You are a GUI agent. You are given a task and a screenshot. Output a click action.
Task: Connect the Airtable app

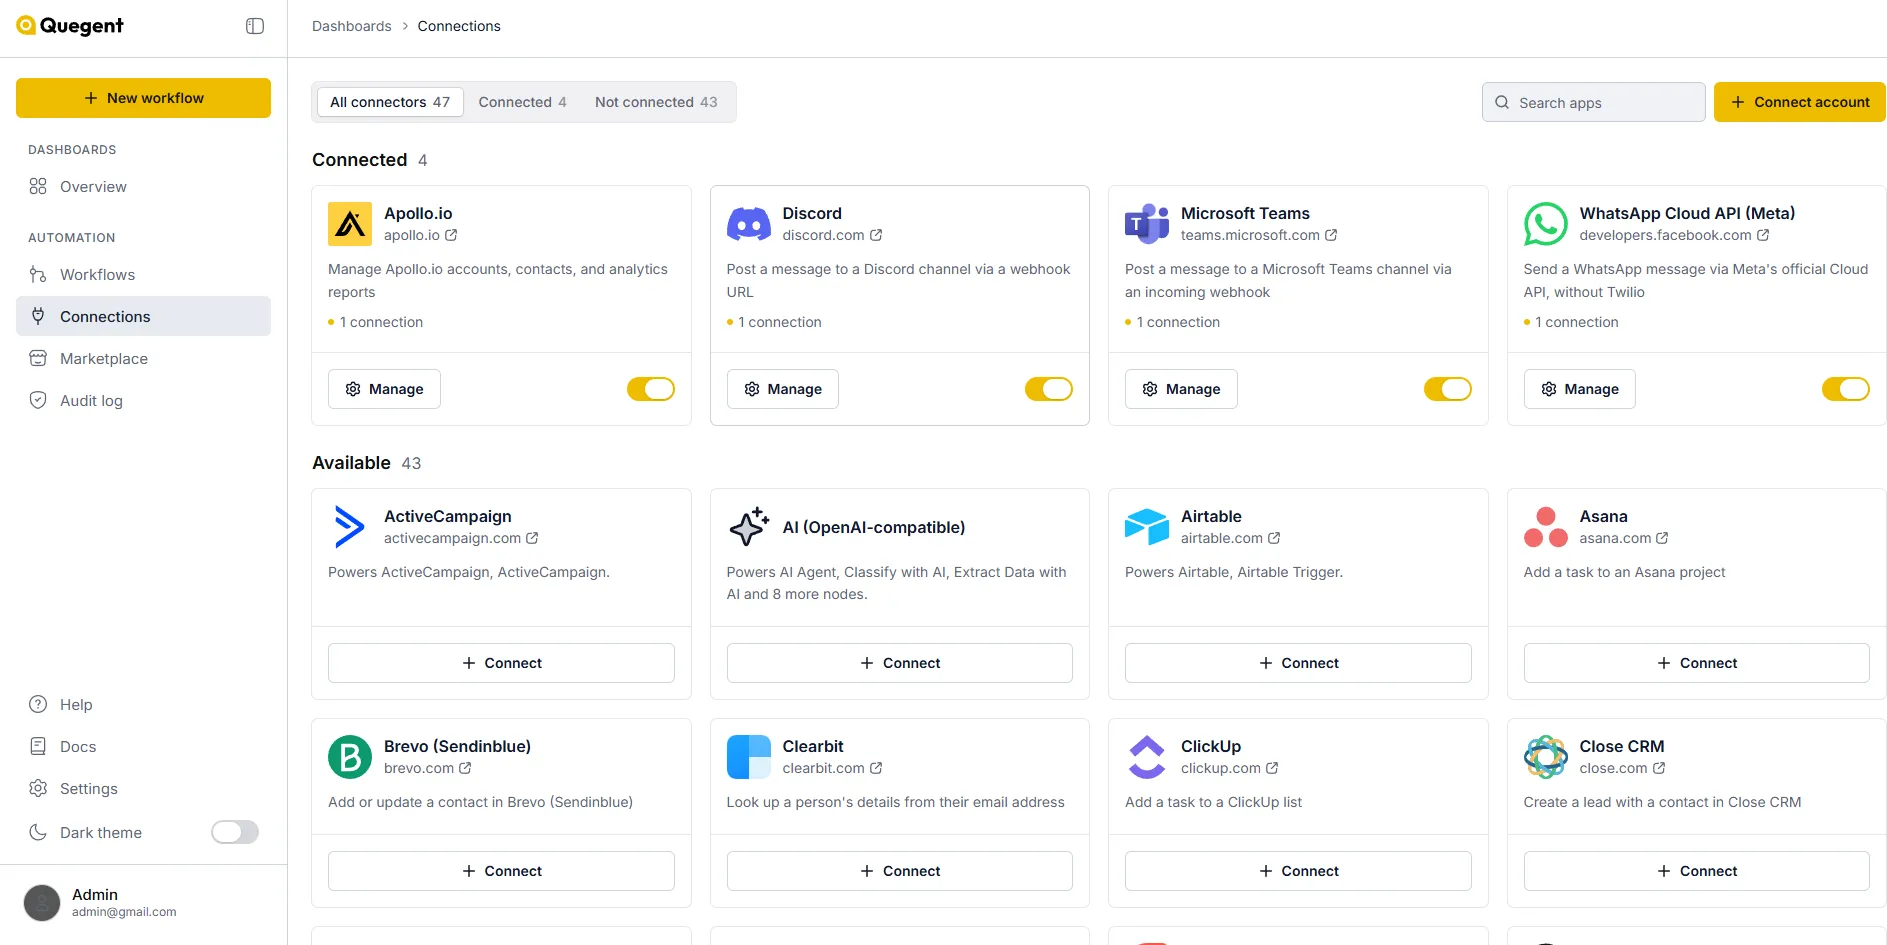[x=1298, y=663]
